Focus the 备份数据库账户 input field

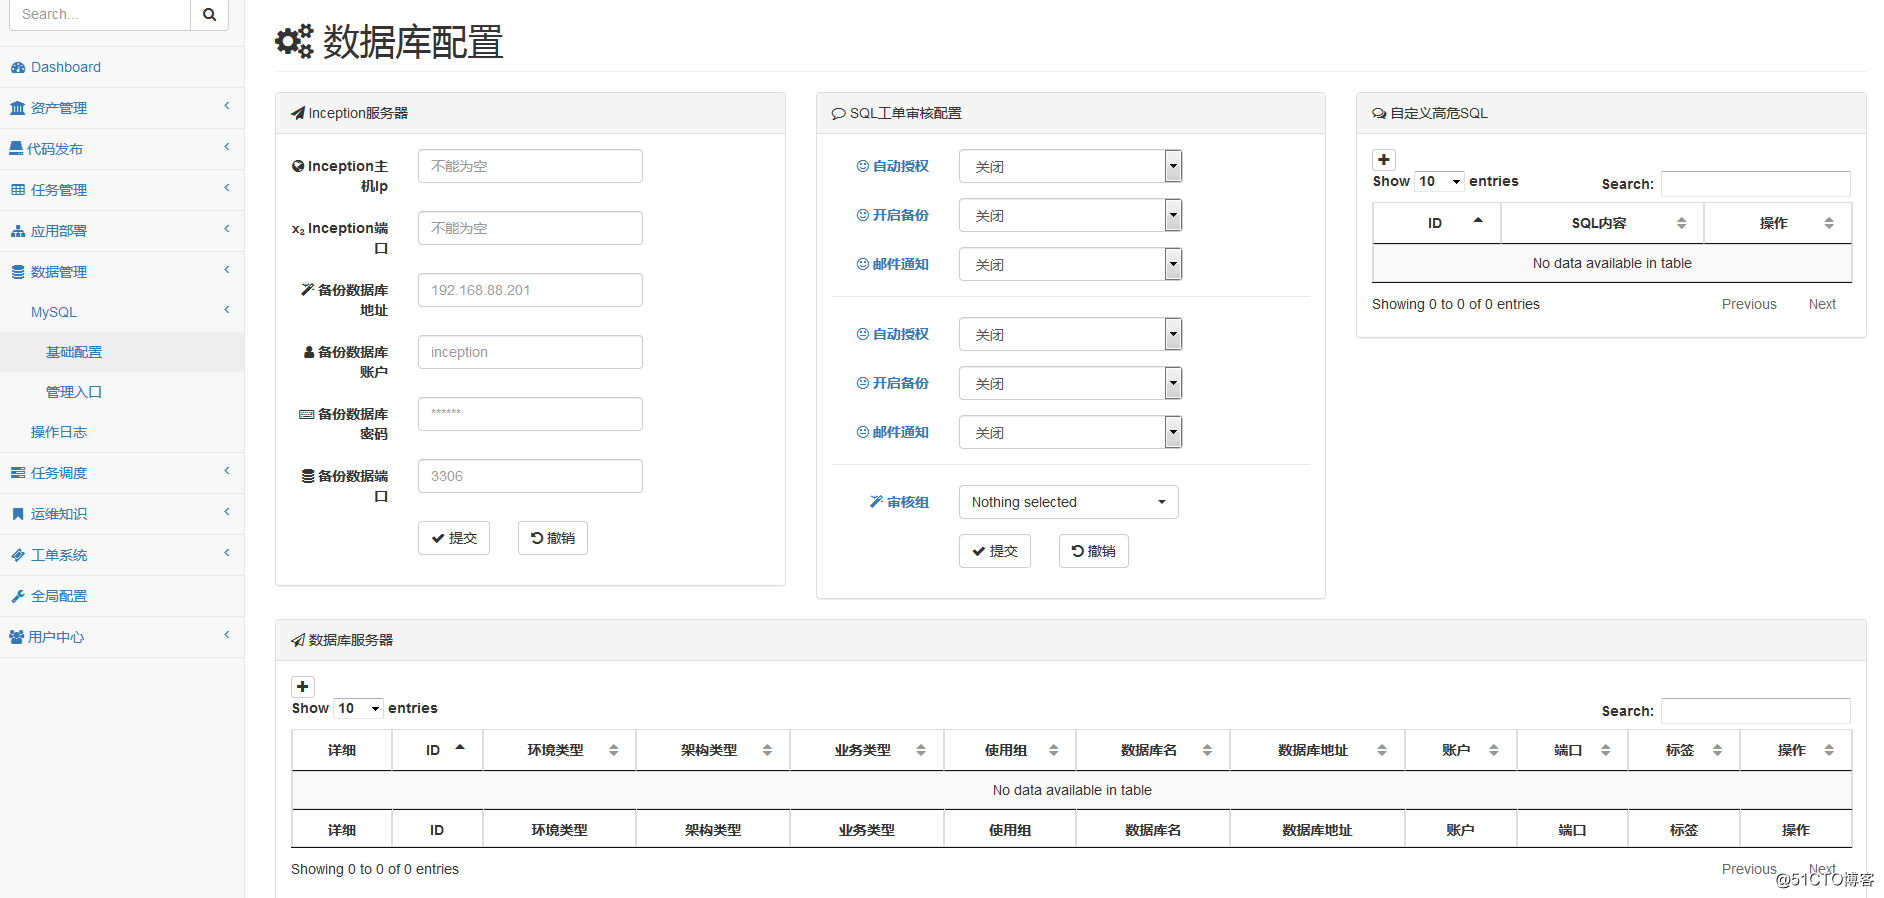pos(530,352)
